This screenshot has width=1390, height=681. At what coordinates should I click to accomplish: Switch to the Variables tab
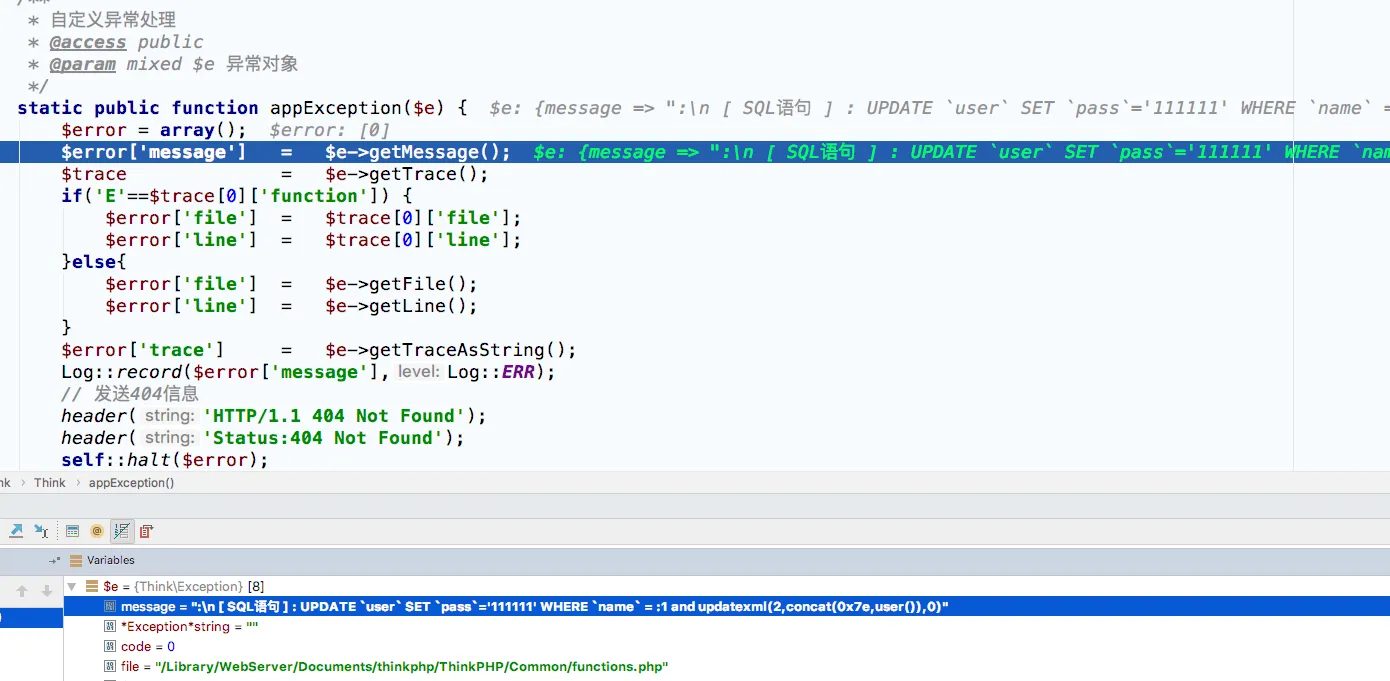(x=109, y=561)
